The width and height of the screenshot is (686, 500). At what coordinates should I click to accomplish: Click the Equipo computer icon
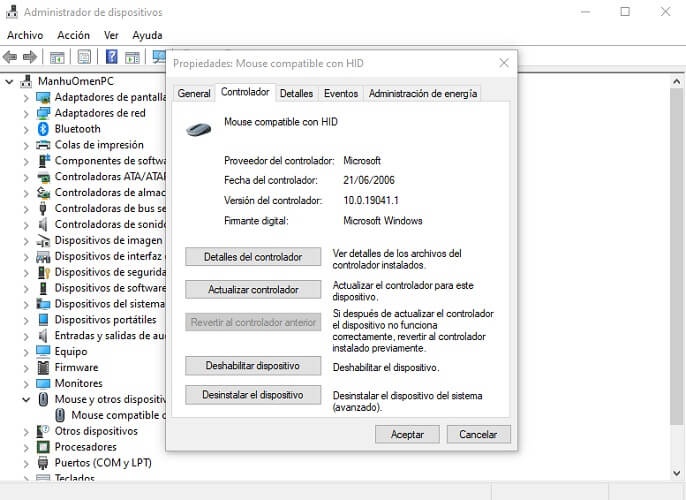pyautogui.click(x=43, y=351)
